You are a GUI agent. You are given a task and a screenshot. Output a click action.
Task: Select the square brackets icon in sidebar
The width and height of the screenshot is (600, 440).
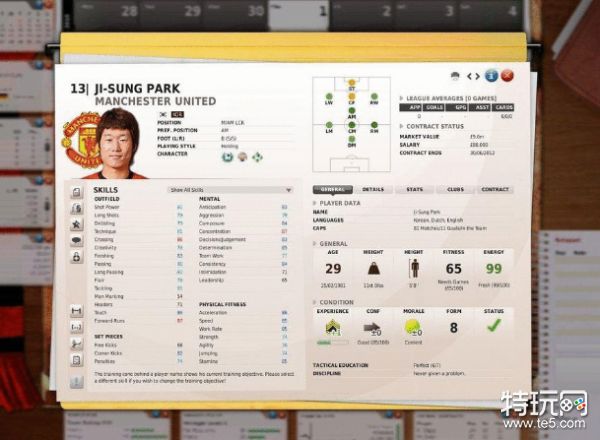point(77,328)
